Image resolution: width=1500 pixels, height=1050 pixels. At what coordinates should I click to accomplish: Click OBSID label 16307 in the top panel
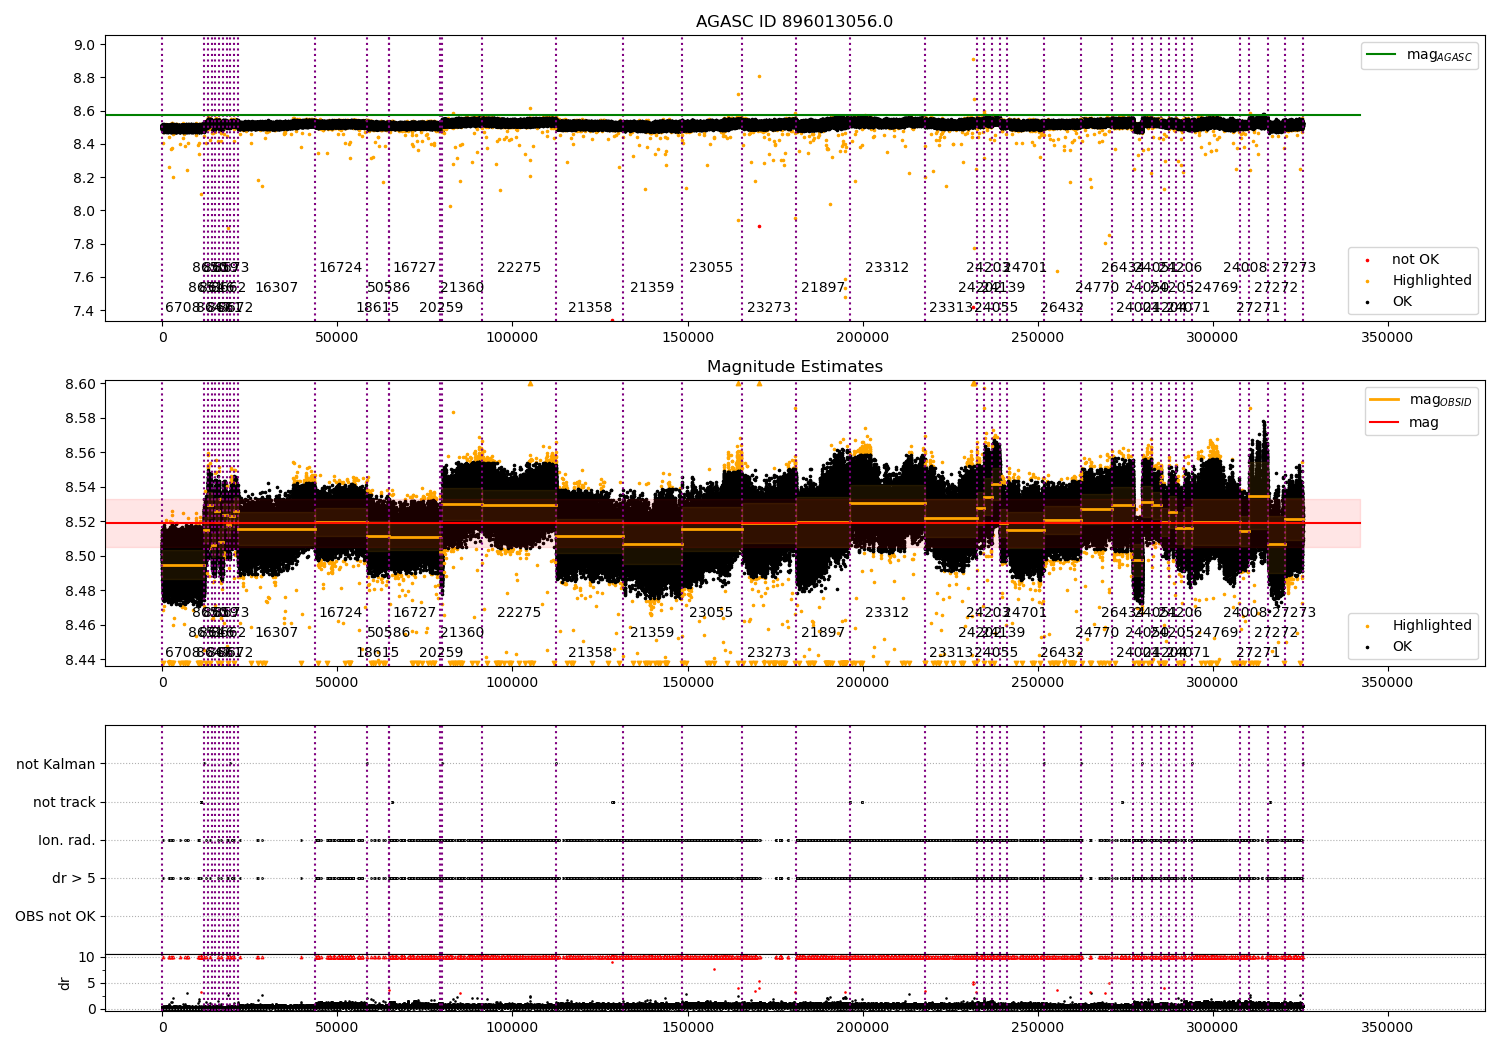(277, 288)
